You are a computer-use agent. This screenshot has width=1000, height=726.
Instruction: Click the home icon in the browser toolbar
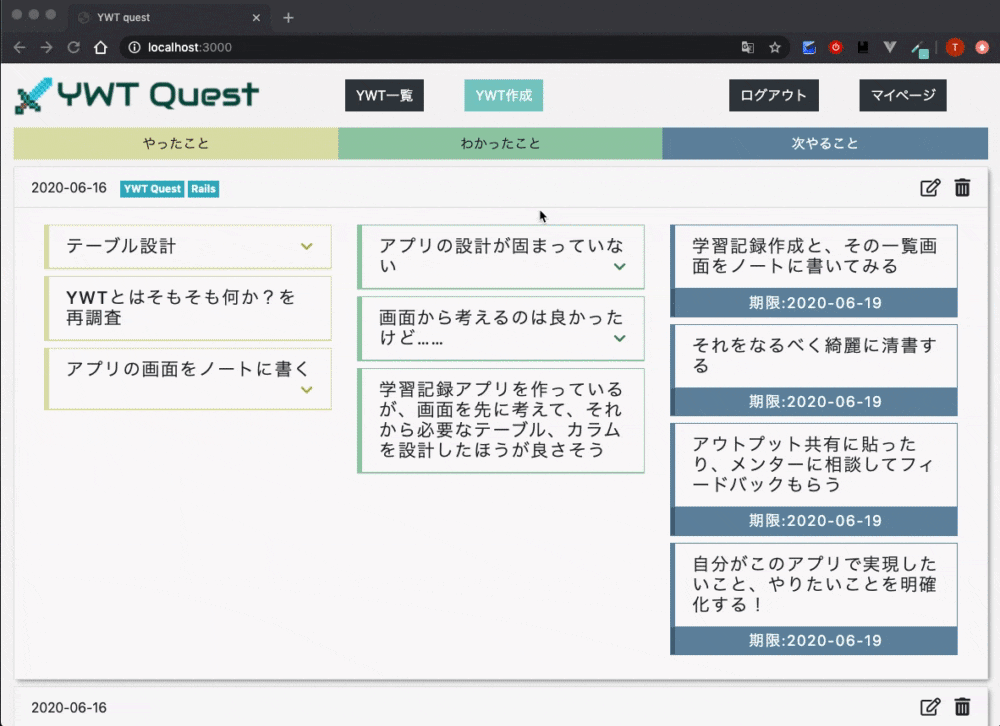[100, 47]
